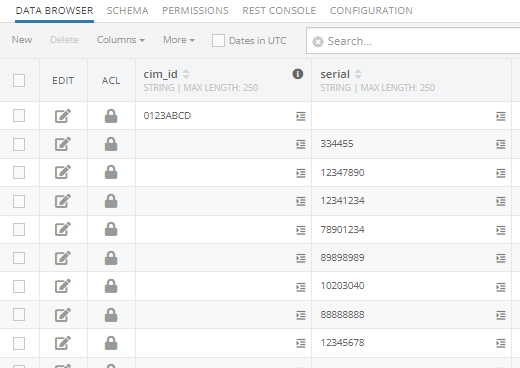Open the ACL lock for serial 12347890
The image size is (520, 368).
tap(111, 172)
